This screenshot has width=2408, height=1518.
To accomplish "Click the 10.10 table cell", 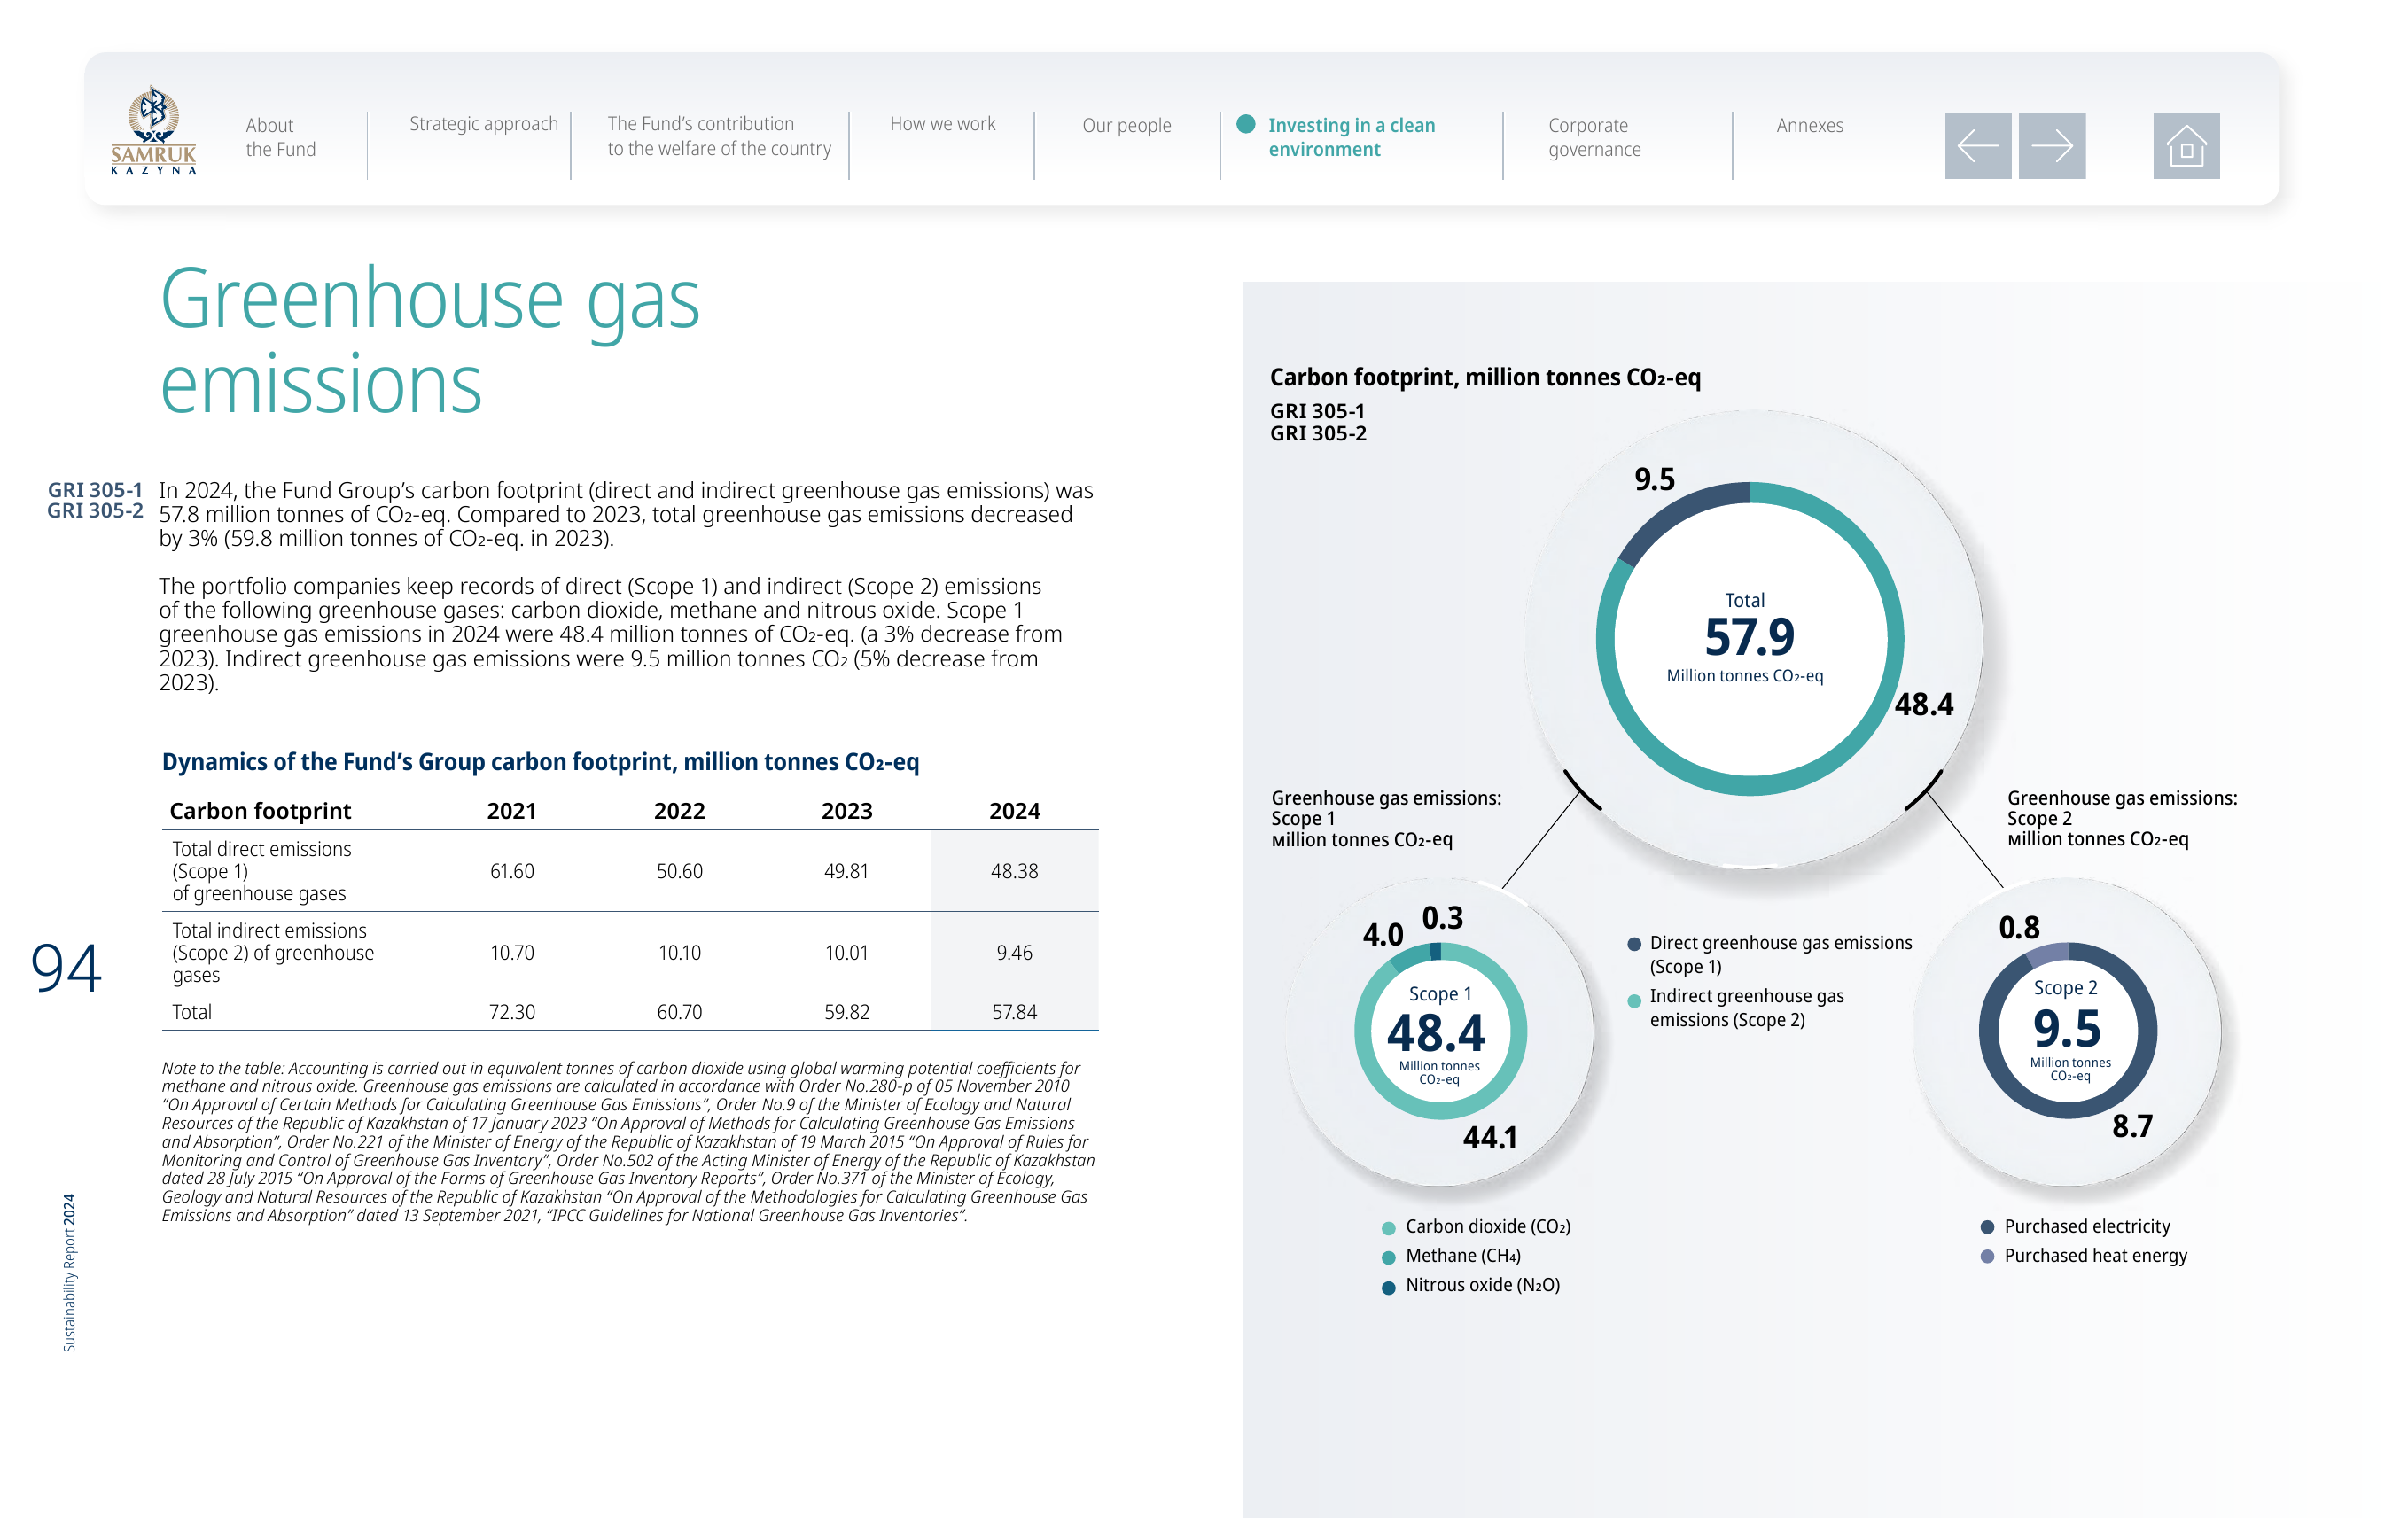I will point(679,953).
